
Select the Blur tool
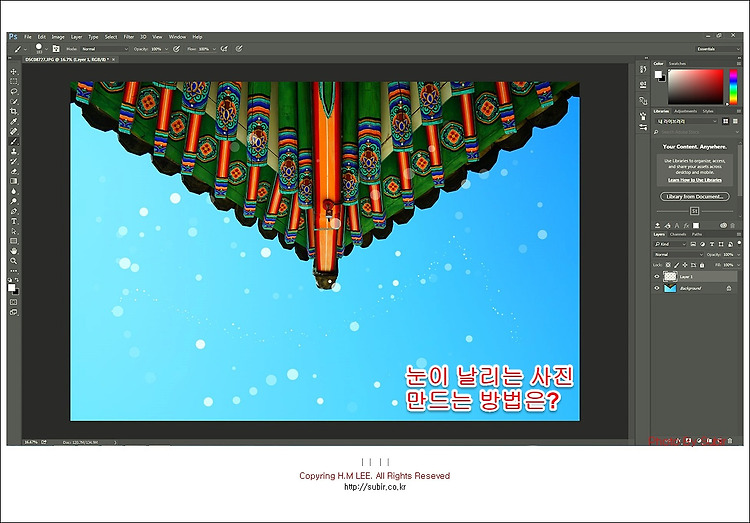click(14, 191)
